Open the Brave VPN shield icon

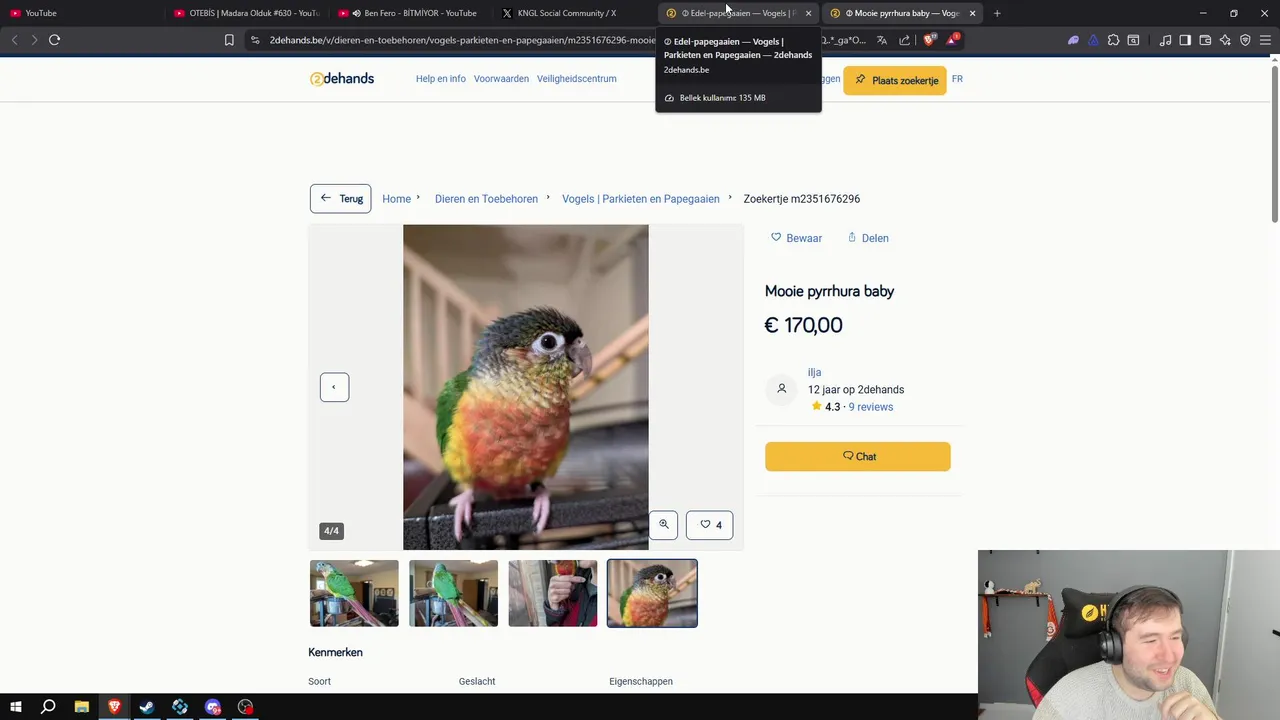click(1245, 40)
